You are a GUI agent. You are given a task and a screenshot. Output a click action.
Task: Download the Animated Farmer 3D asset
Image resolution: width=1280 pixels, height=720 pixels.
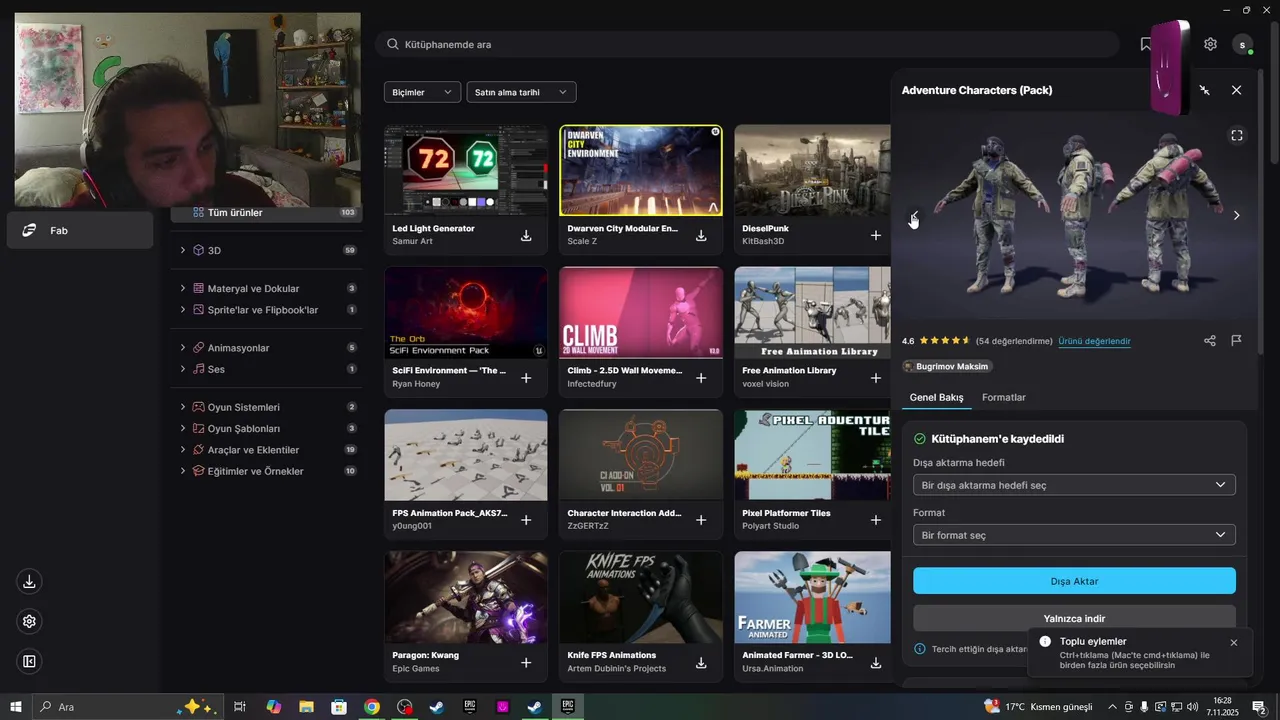pyautogui.click(x=876, y=662)
